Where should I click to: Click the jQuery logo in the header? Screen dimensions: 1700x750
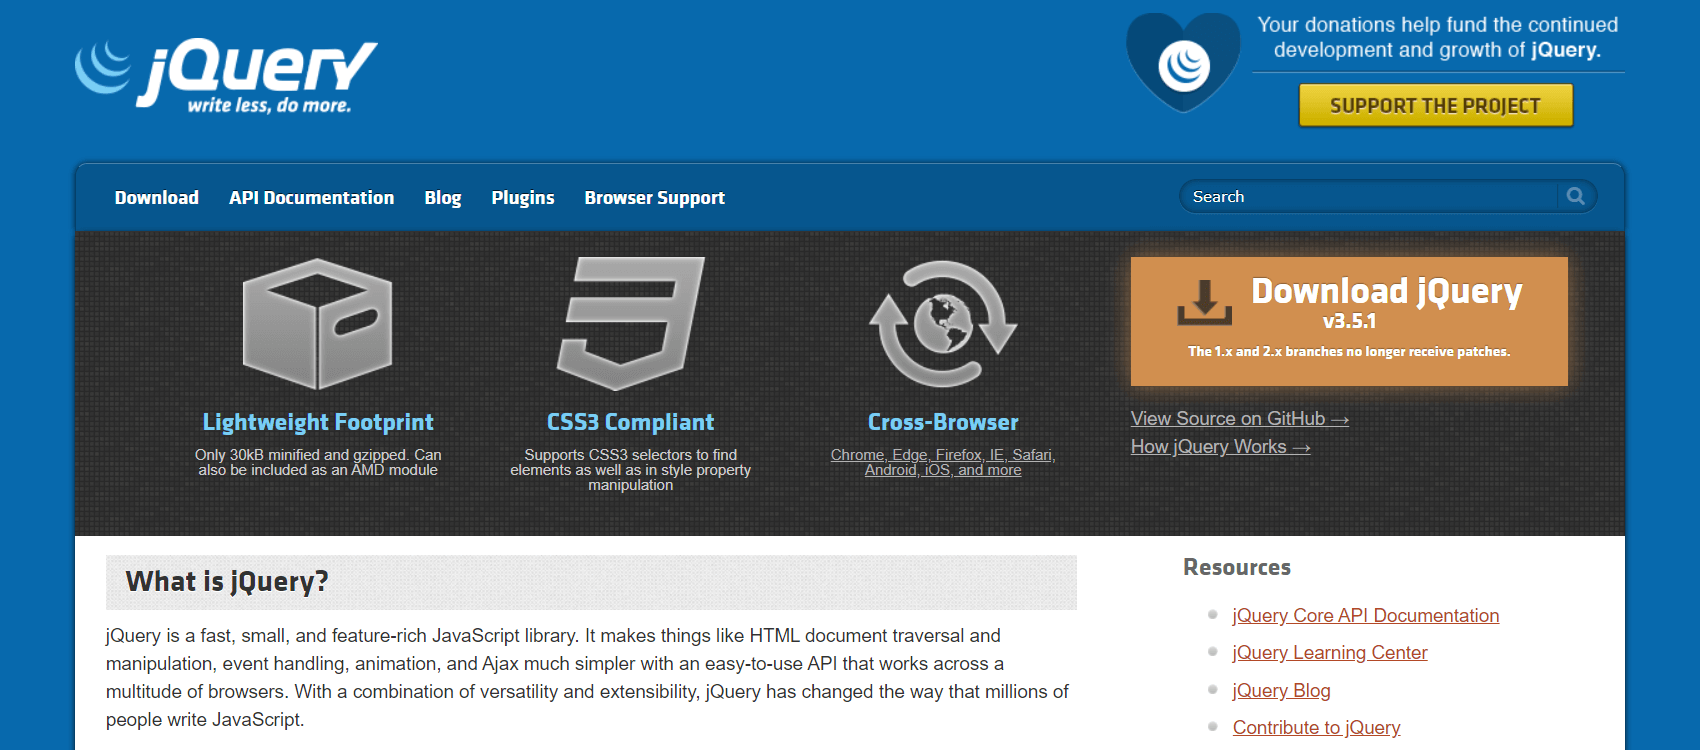[227, 75]
